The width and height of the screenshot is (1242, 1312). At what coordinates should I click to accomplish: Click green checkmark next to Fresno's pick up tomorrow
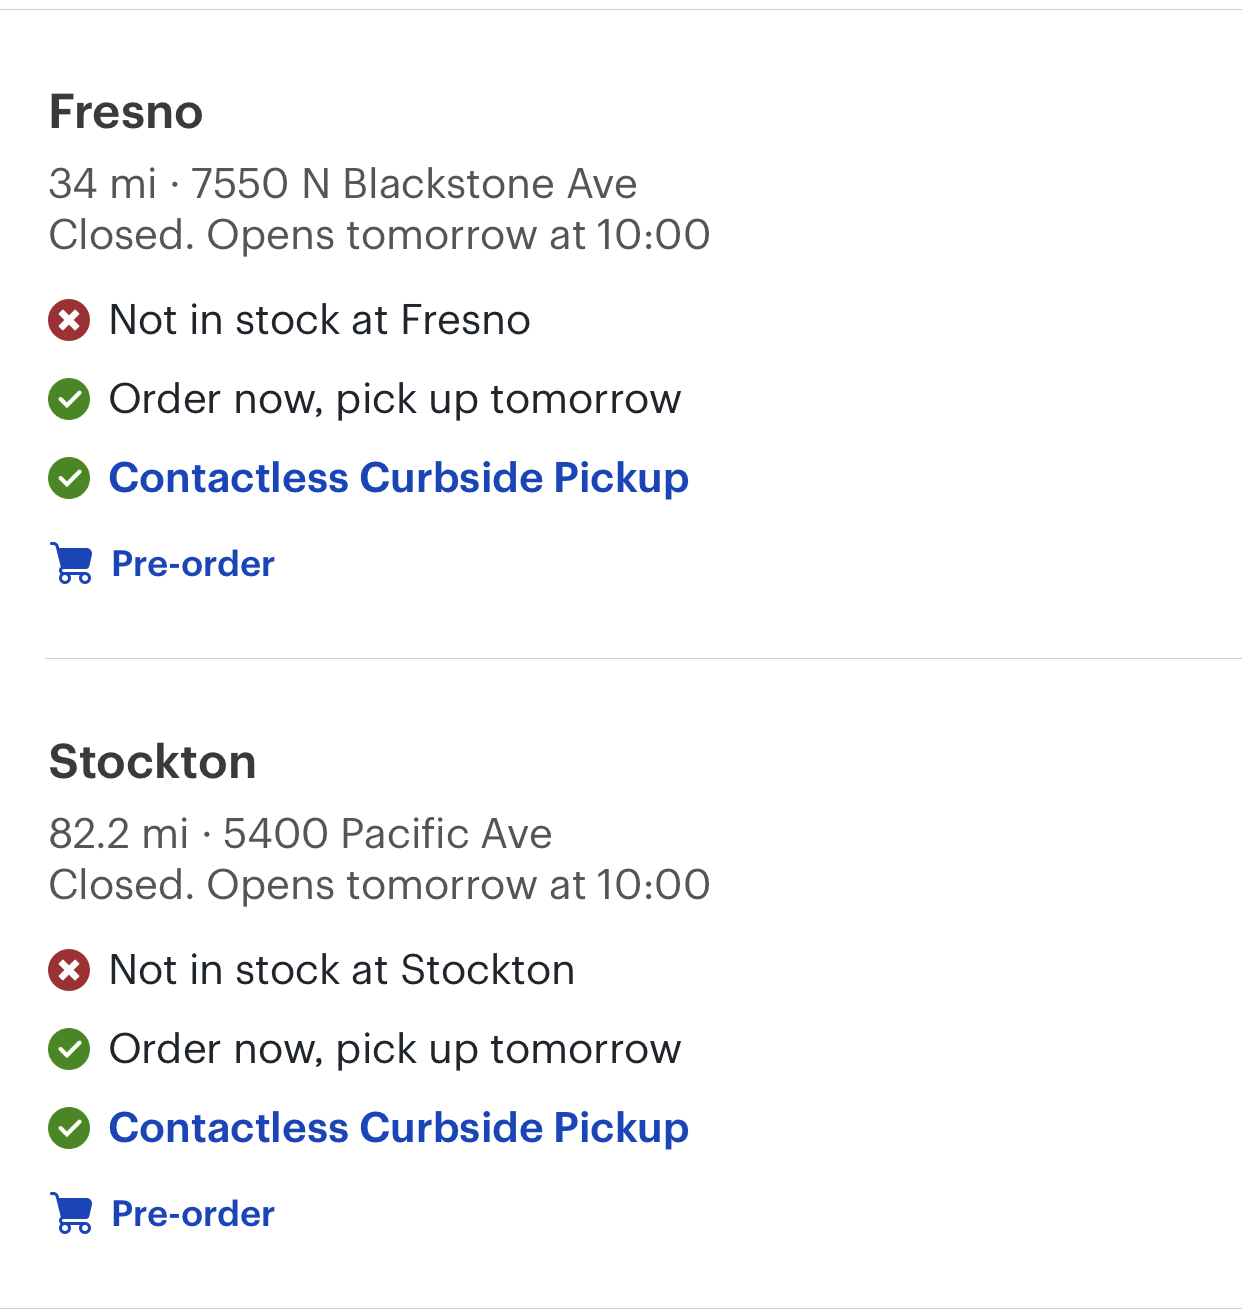(x=69, y=399)
